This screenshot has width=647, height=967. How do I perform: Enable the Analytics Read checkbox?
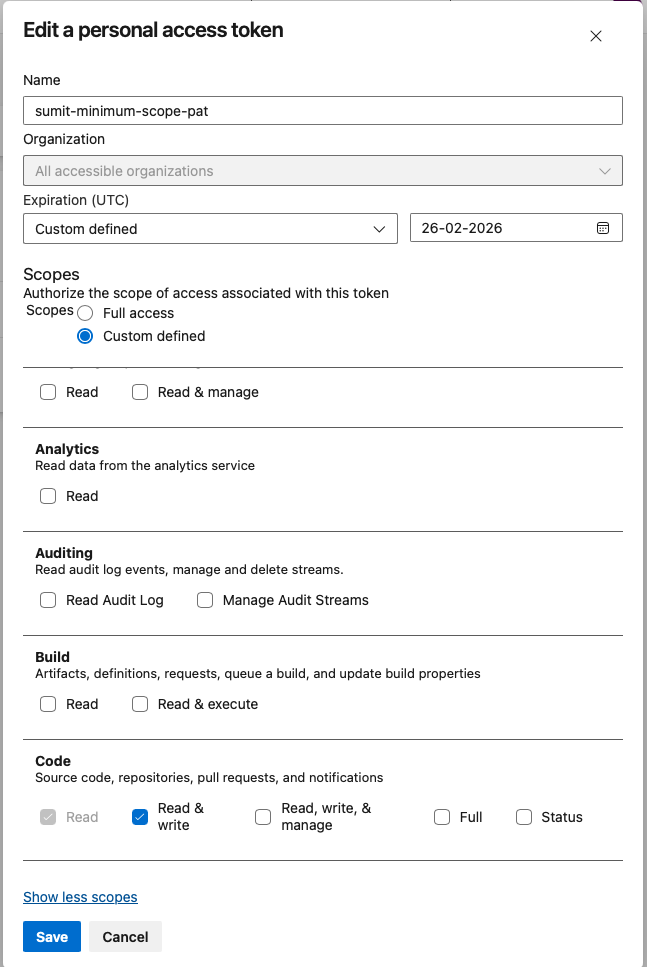click(x=48, y=496)
